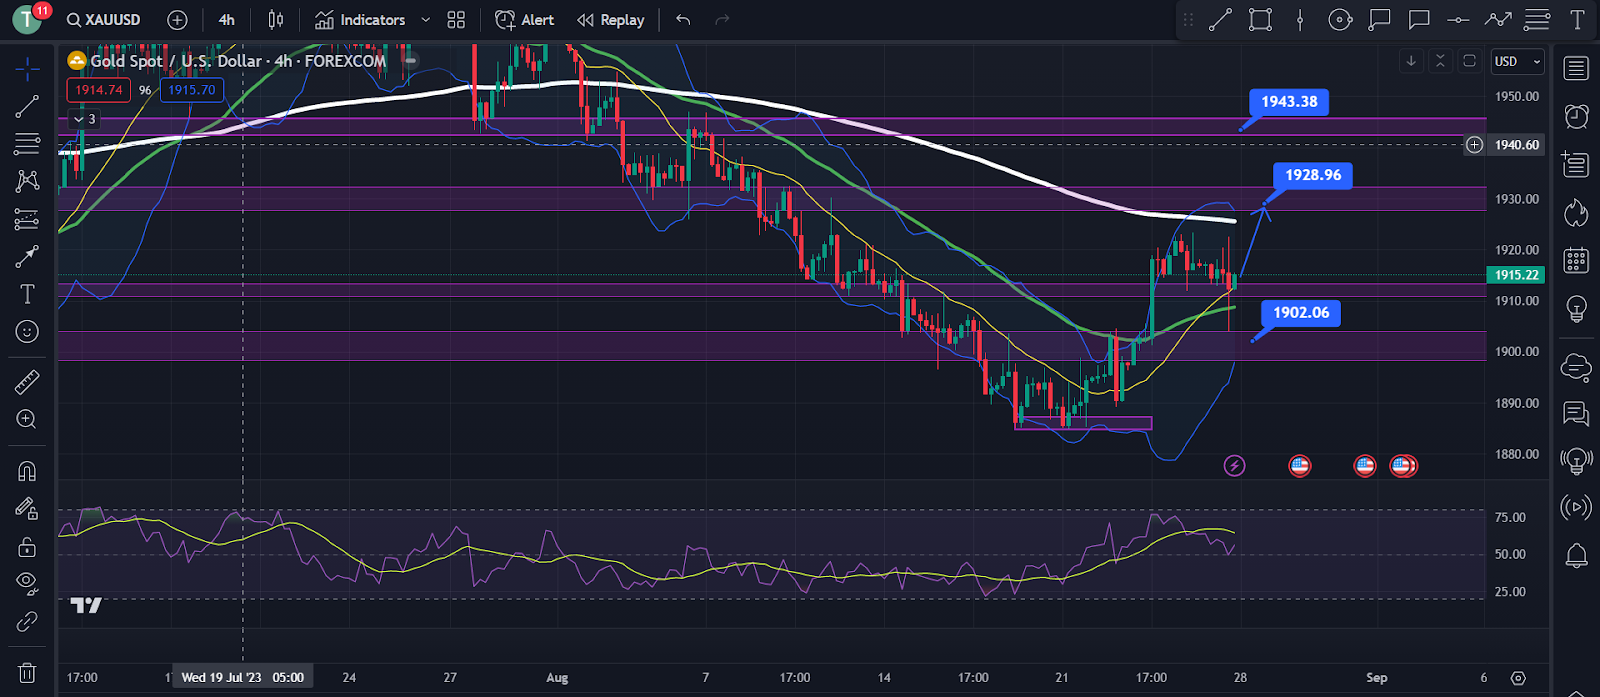Open the 4h interval selector

227,20
